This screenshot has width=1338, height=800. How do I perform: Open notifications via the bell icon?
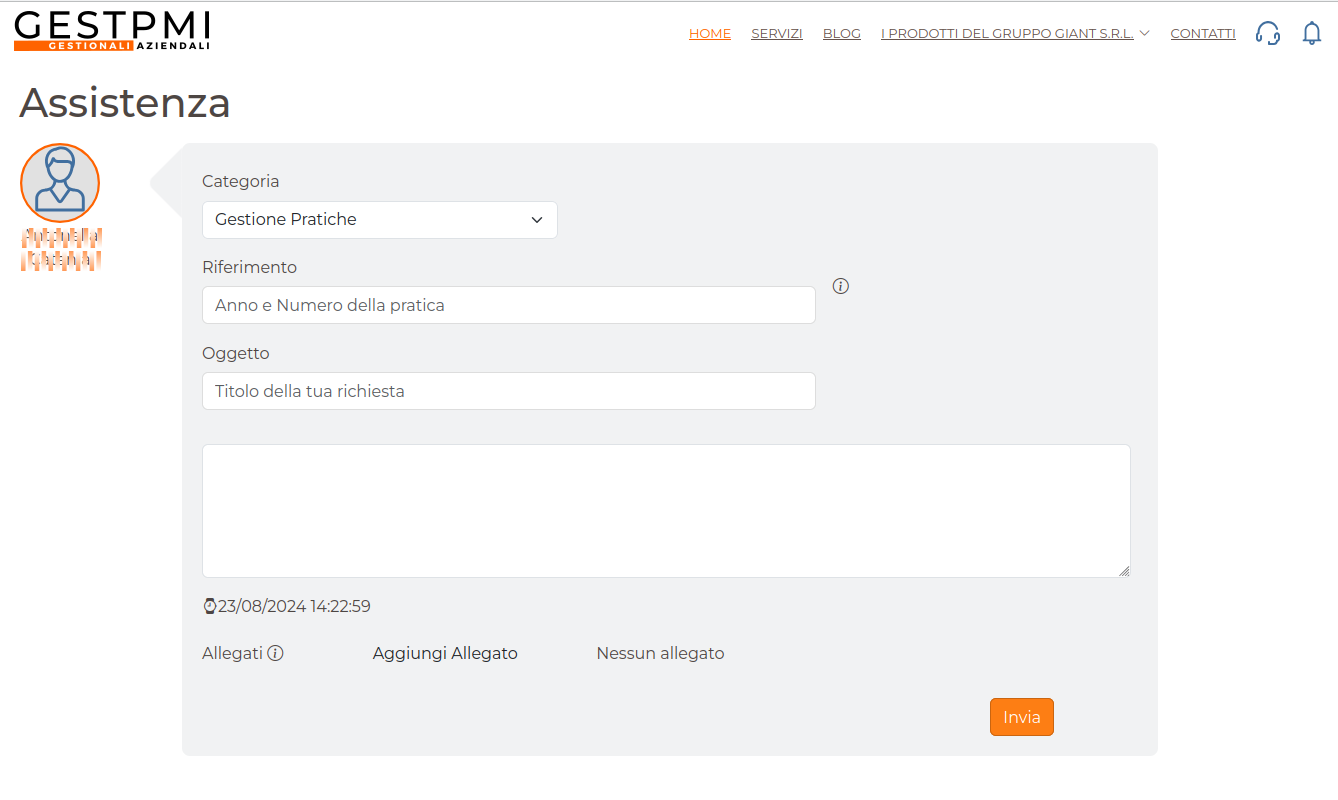click(1311, 33)
